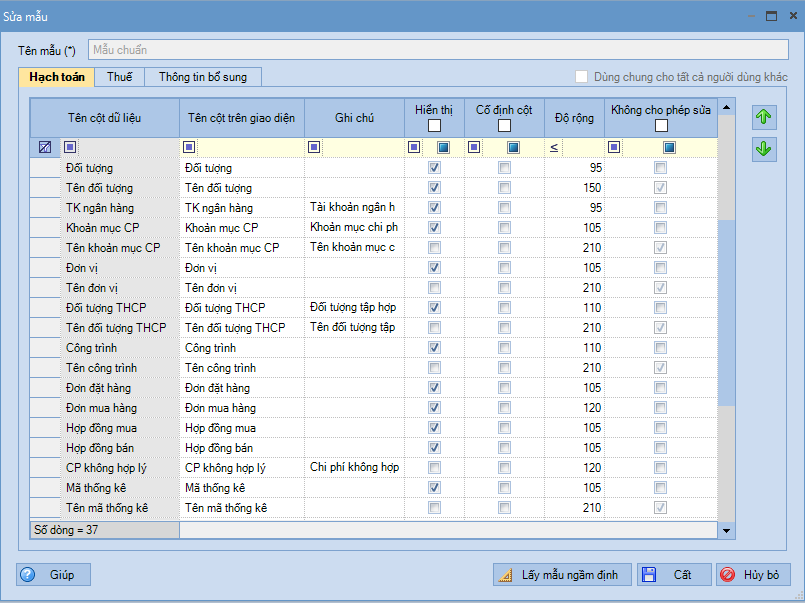
Task: Toggle the Cố định cột filter-row checkbox
Action: 513,148
